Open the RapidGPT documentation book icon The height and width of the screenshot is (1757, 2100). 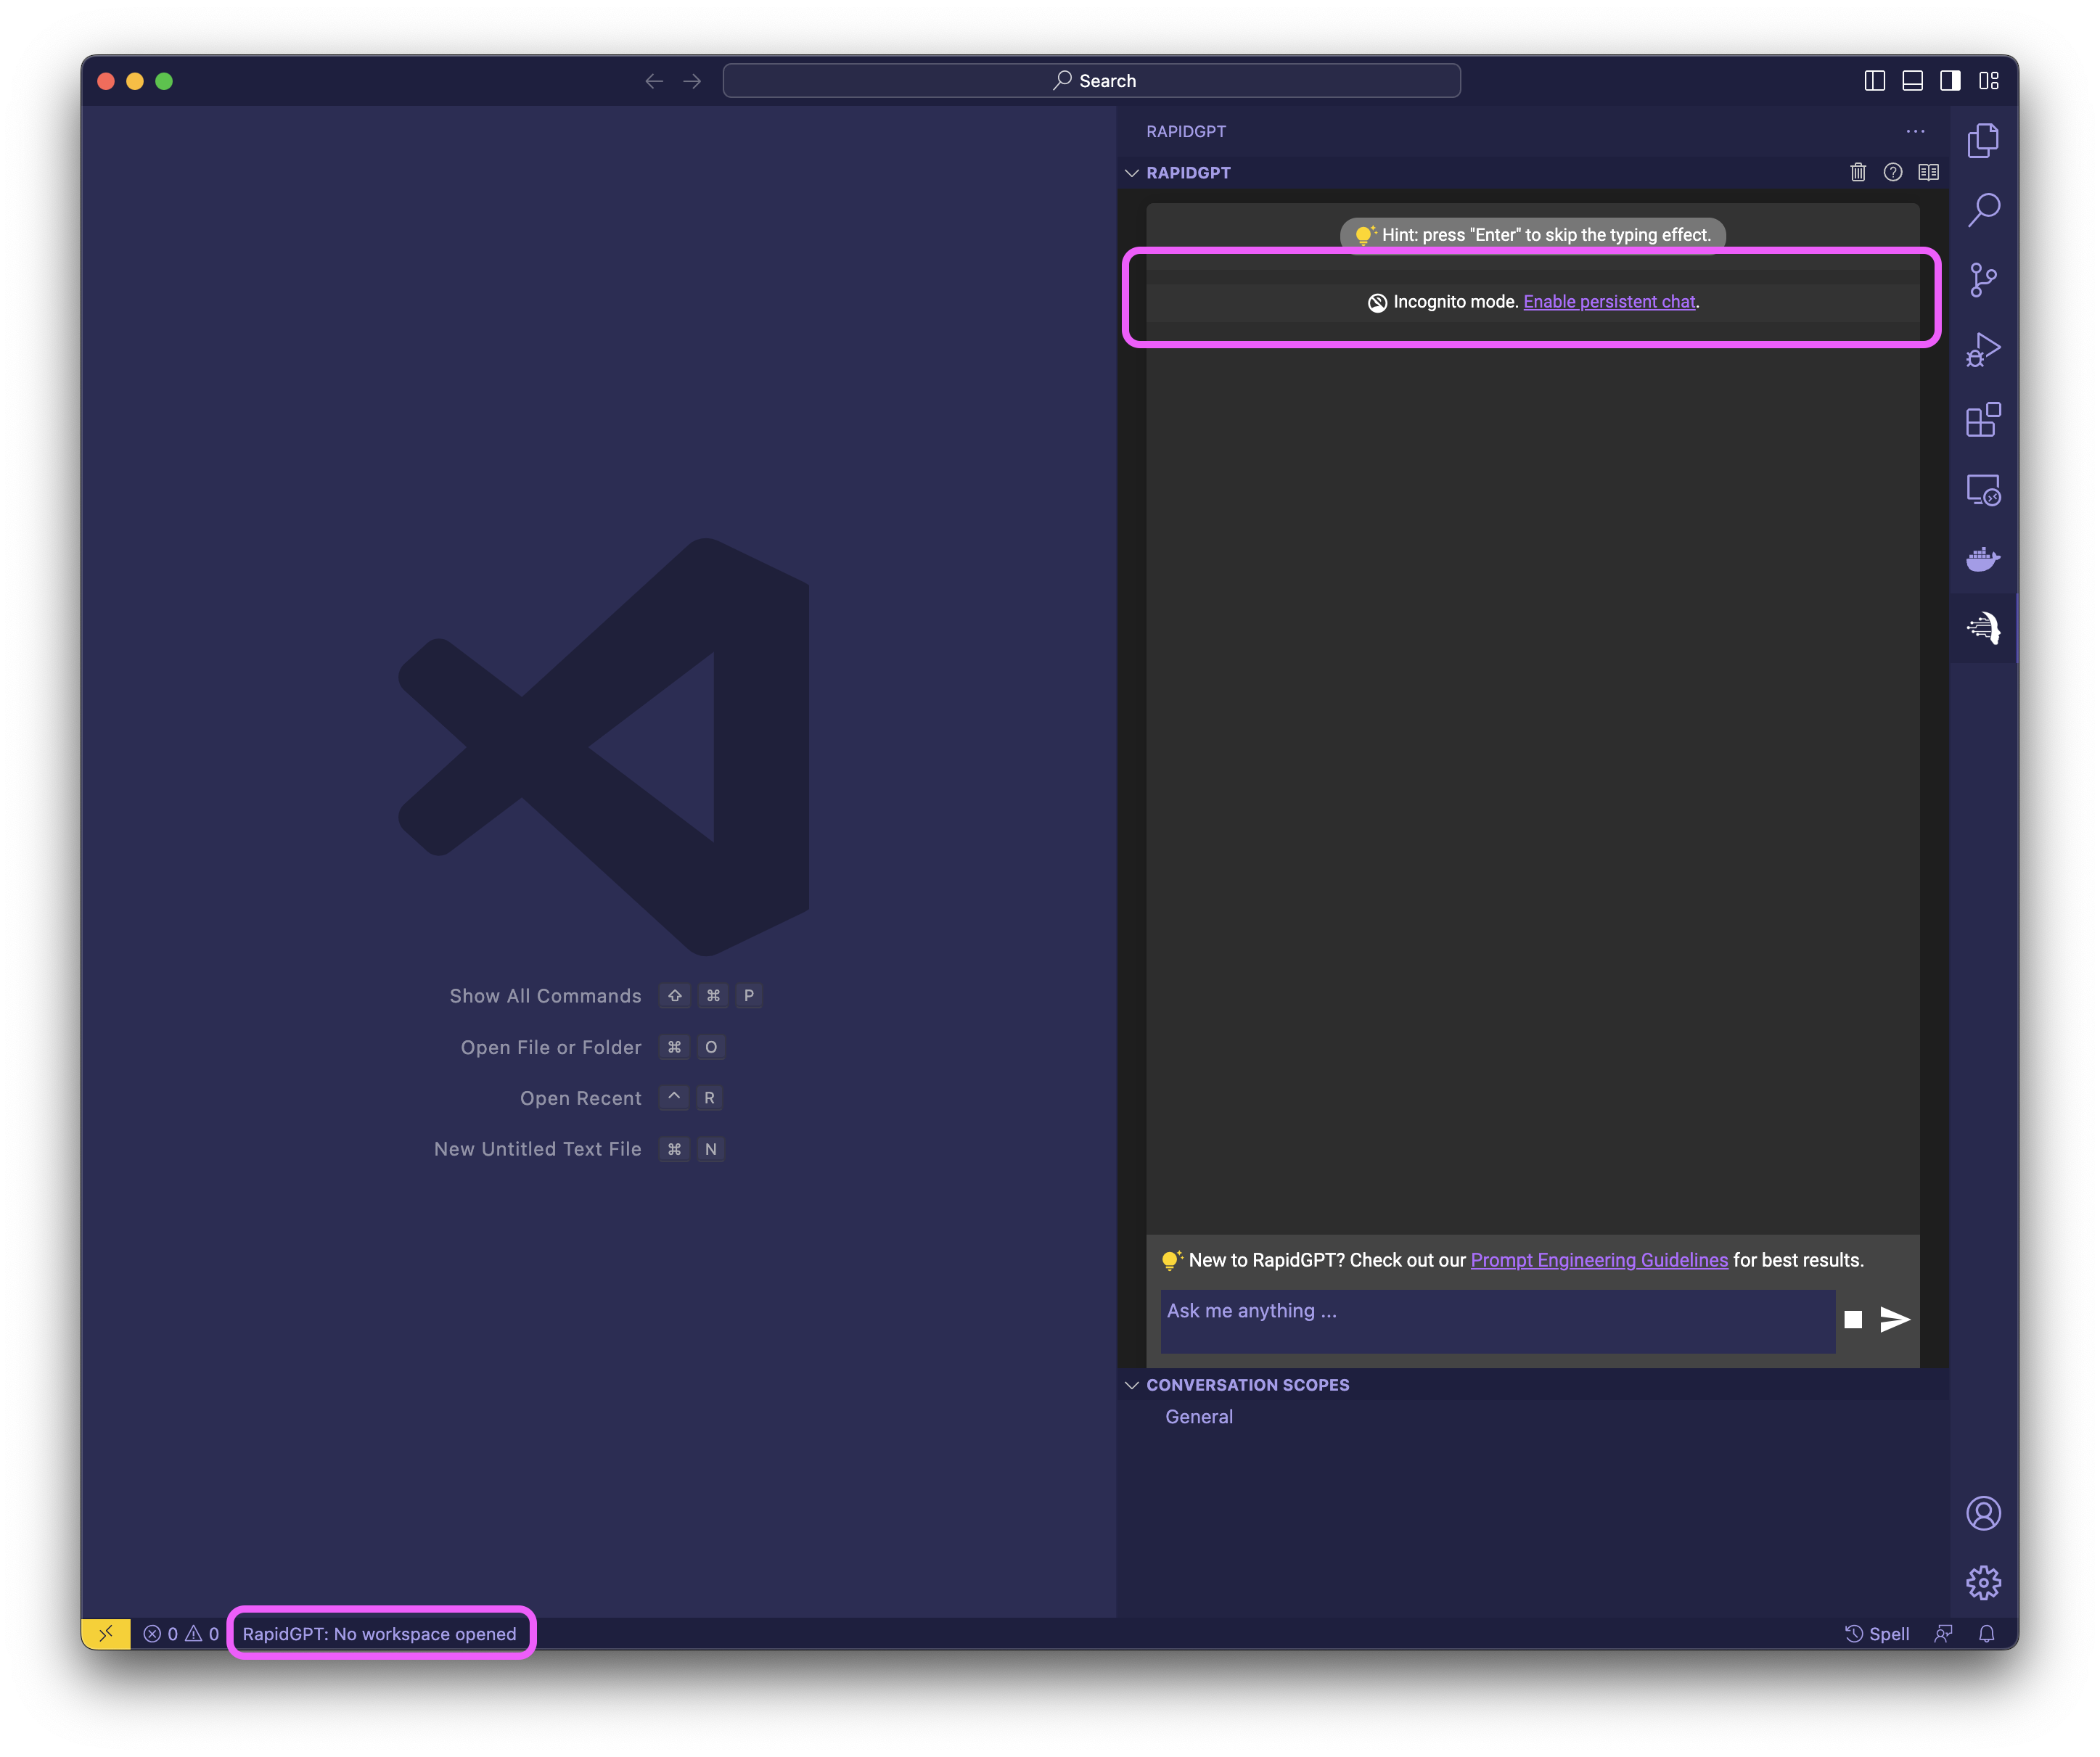tap(1929, 172)
